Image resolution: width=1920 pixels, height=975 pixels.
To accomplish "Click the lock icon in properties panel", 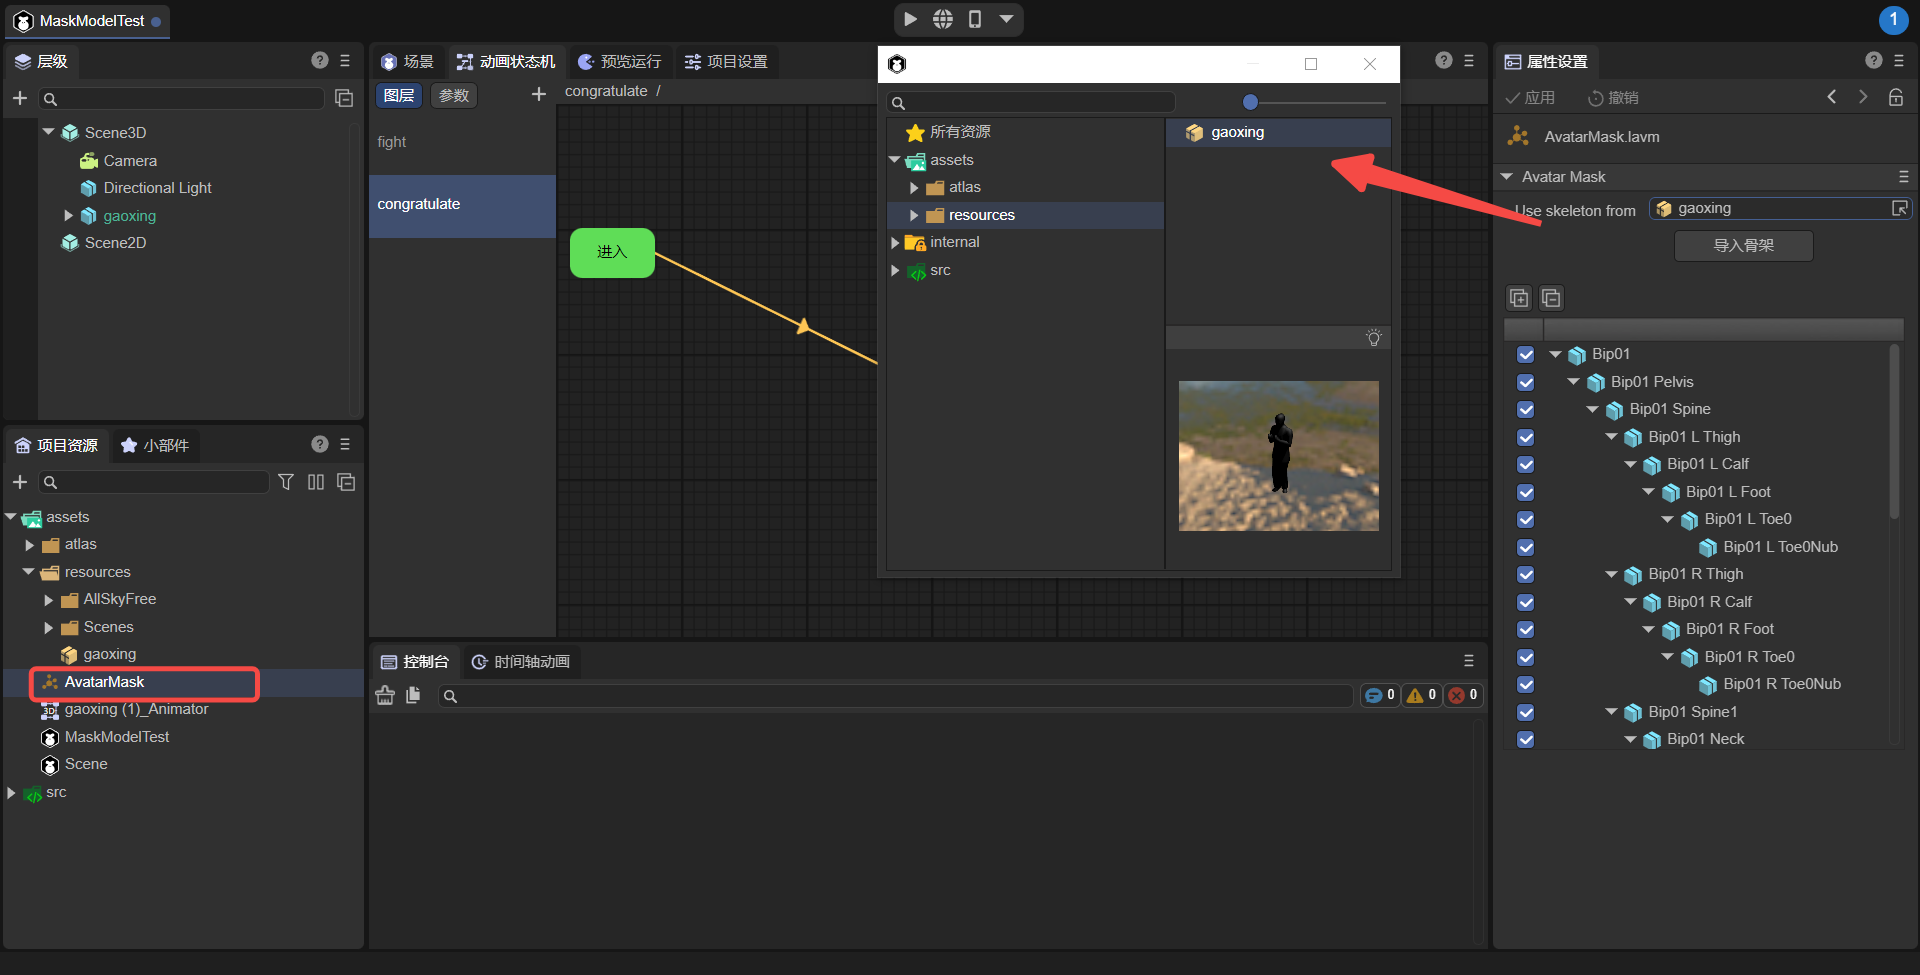I will point(1895,97).
